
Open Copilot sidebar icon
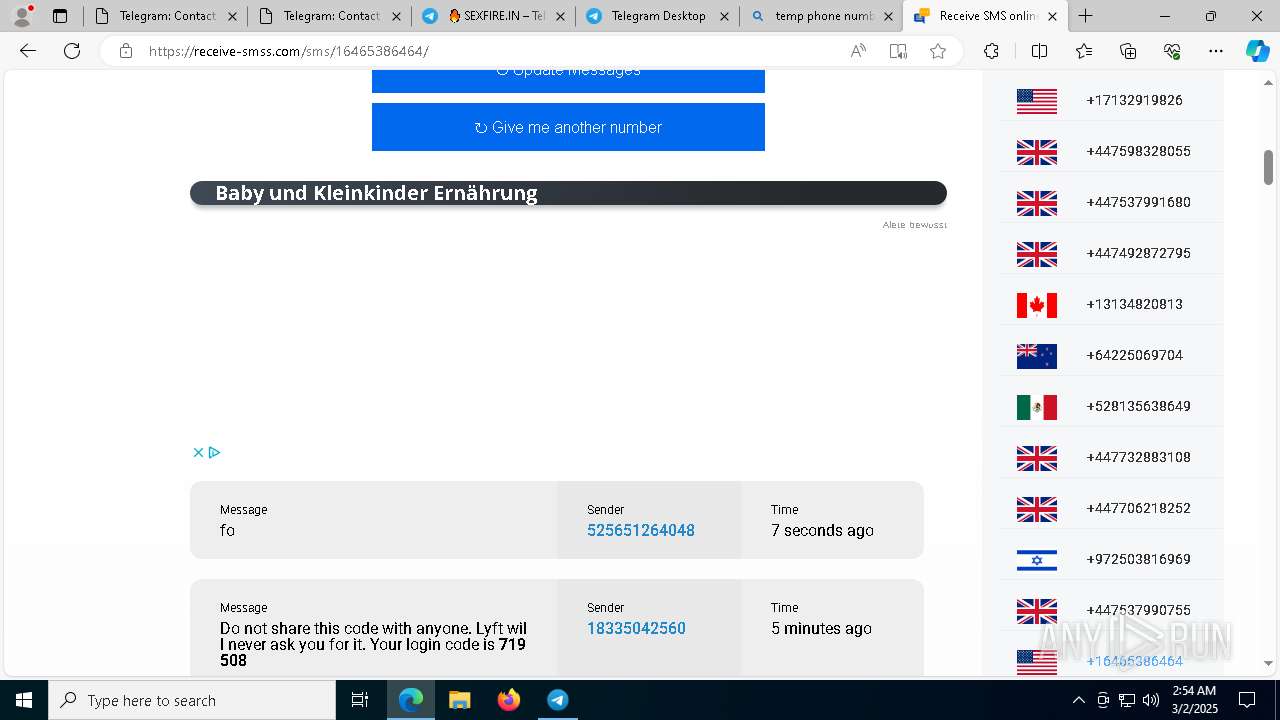(x=1257, y=51)
